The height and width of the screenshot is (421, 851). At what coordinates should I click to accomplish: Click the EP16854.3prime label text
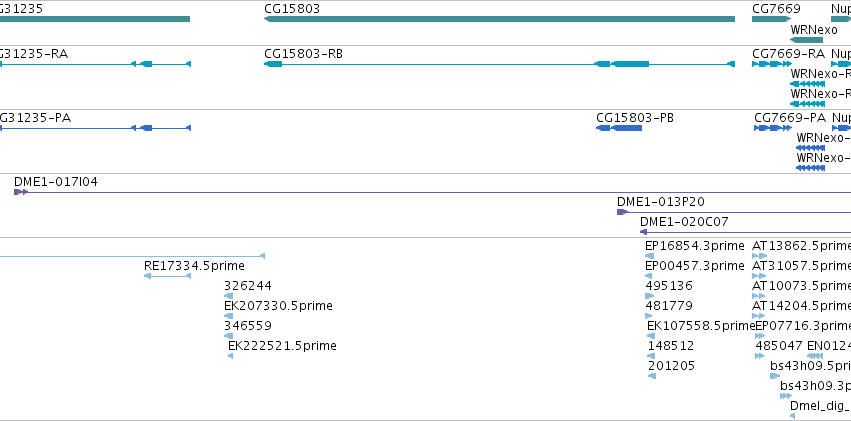(695, 246)
